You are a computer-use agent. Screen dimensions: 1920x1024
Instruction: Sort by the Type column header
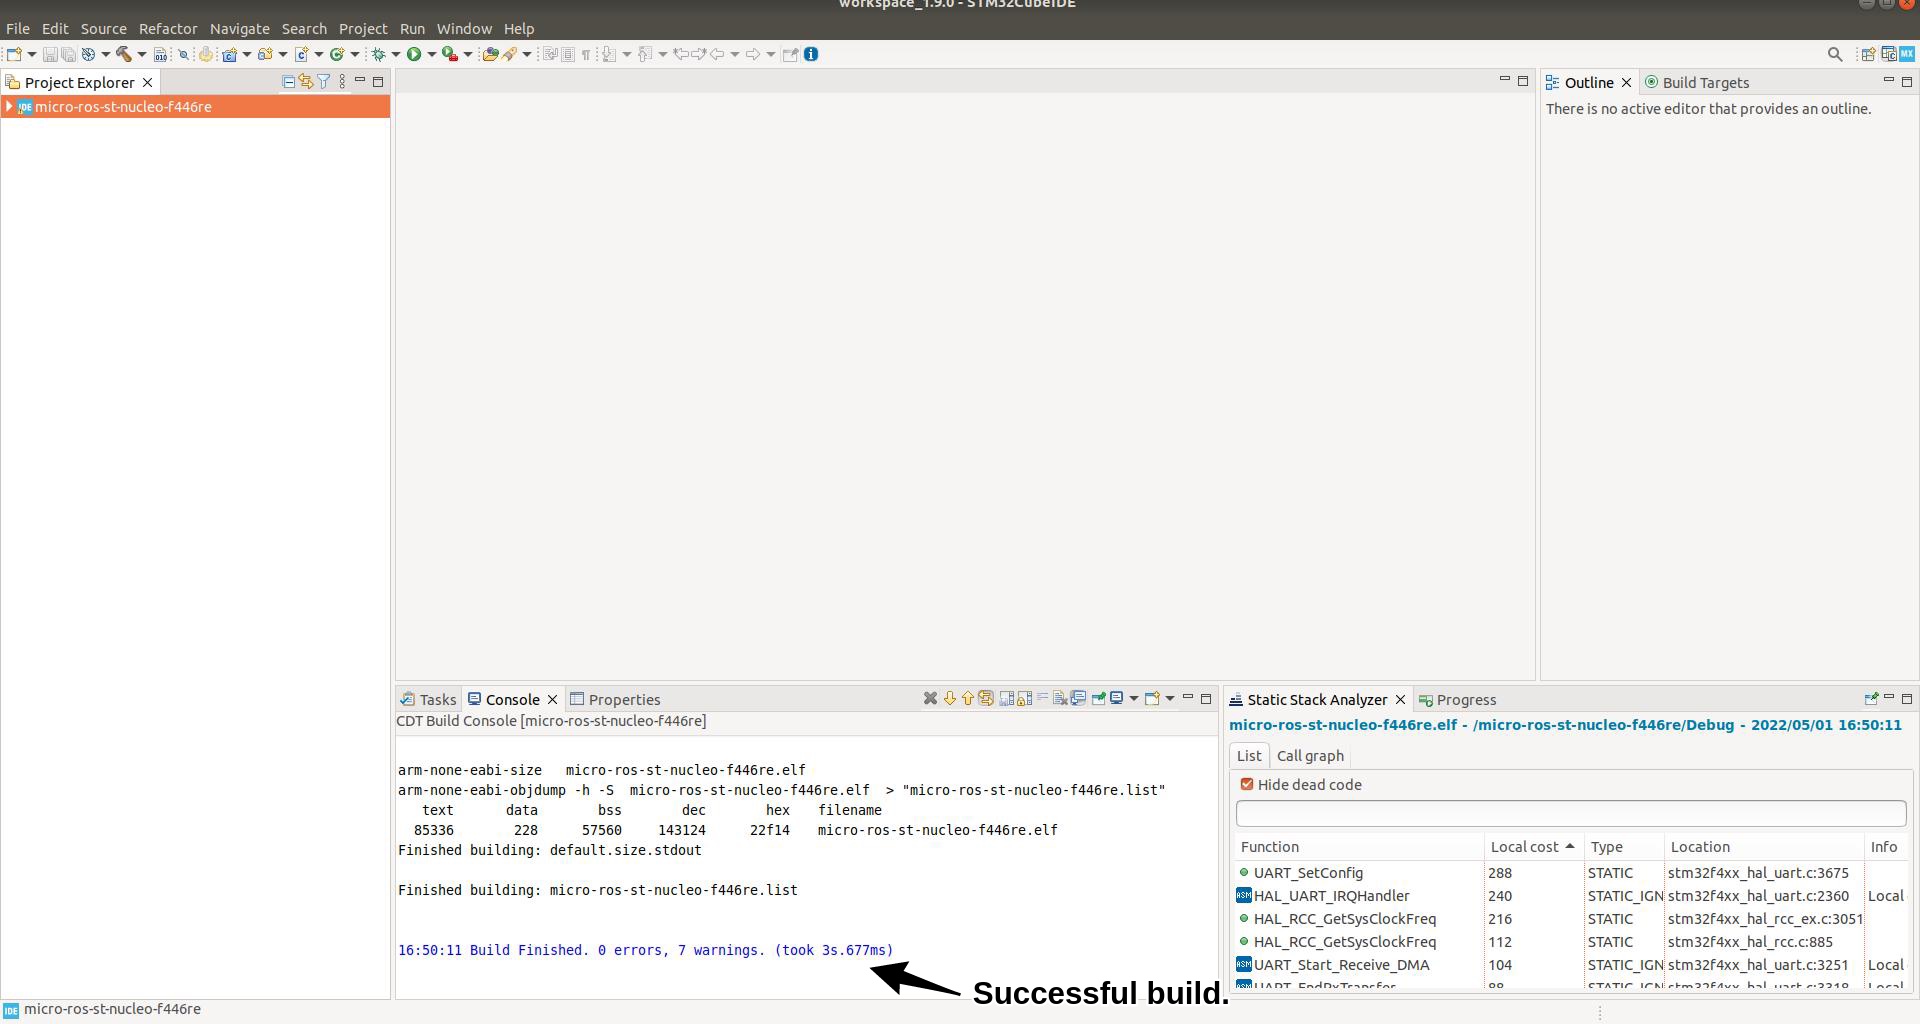[x=1624, y=847]
